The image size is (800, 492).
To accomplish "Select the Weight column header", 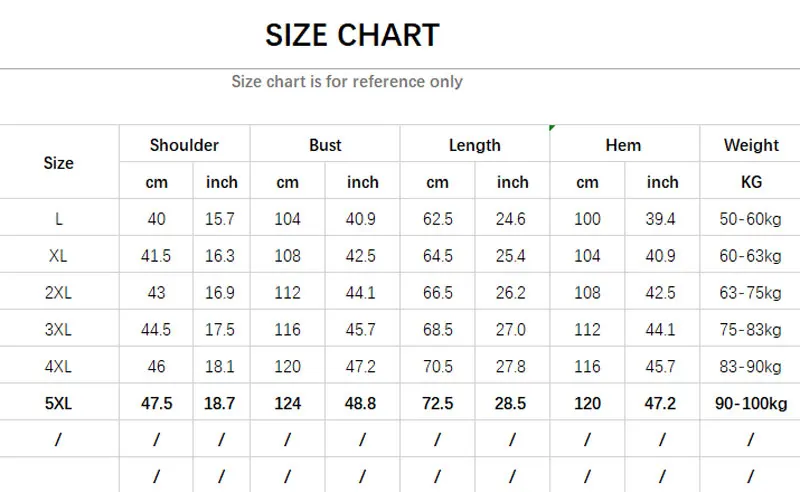I will [751, 145].
